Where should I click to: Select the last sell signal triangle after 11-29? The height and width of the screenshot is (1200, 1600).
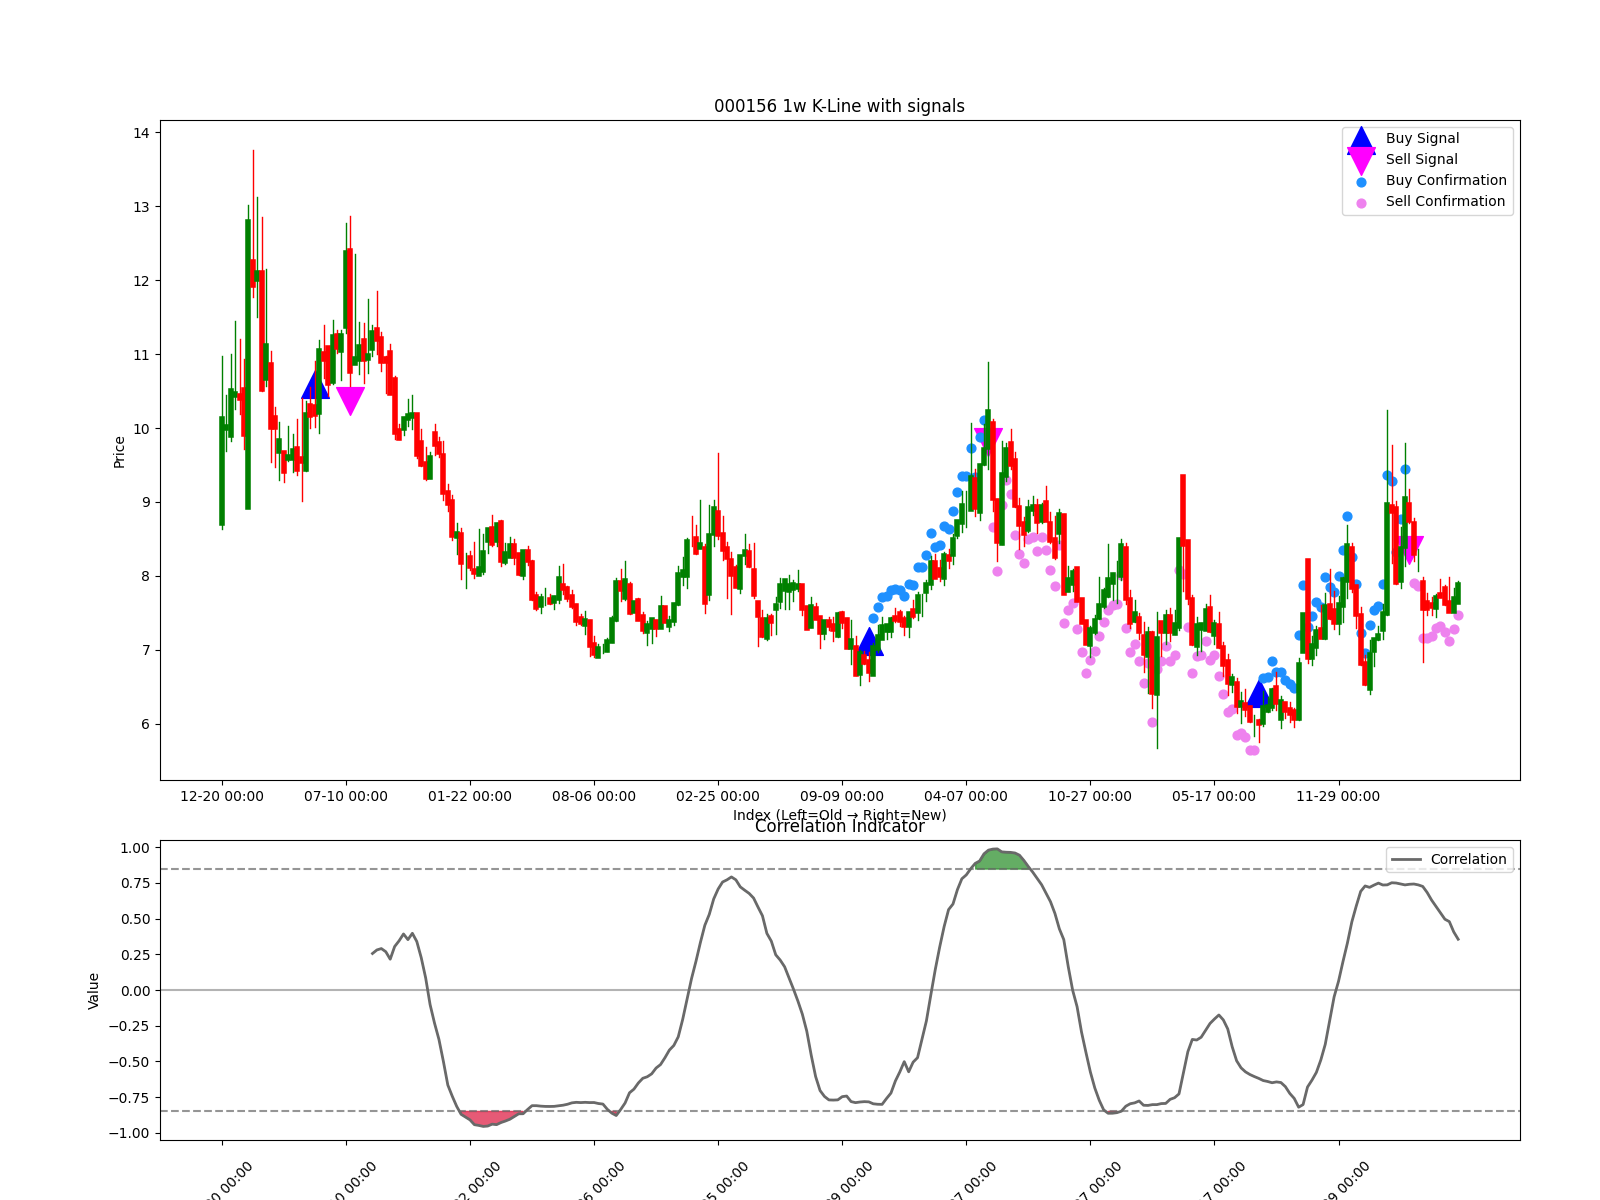[1410, 550]
